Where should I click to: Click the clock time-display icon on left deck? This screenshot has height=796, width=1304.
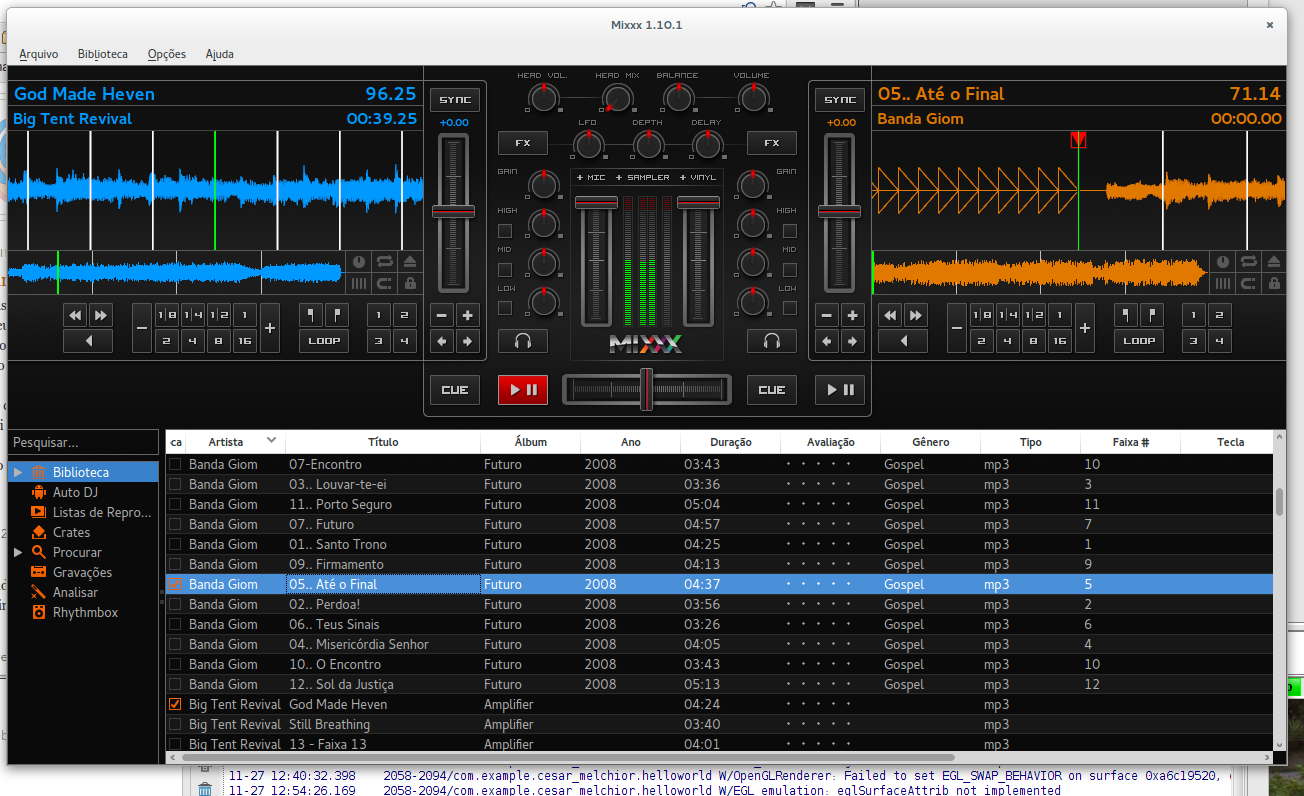(x=358, y=261)
